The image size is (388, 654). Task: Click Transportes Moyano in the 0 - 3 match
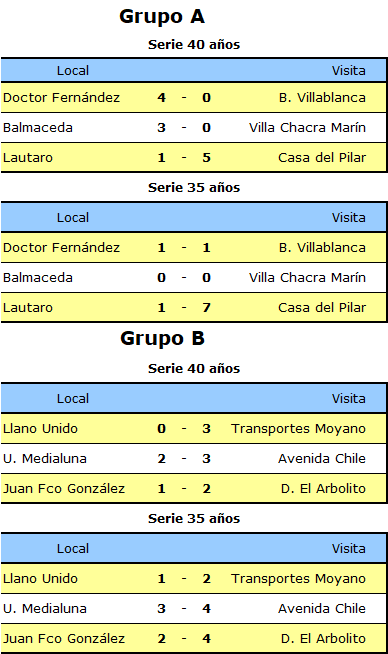298,429
